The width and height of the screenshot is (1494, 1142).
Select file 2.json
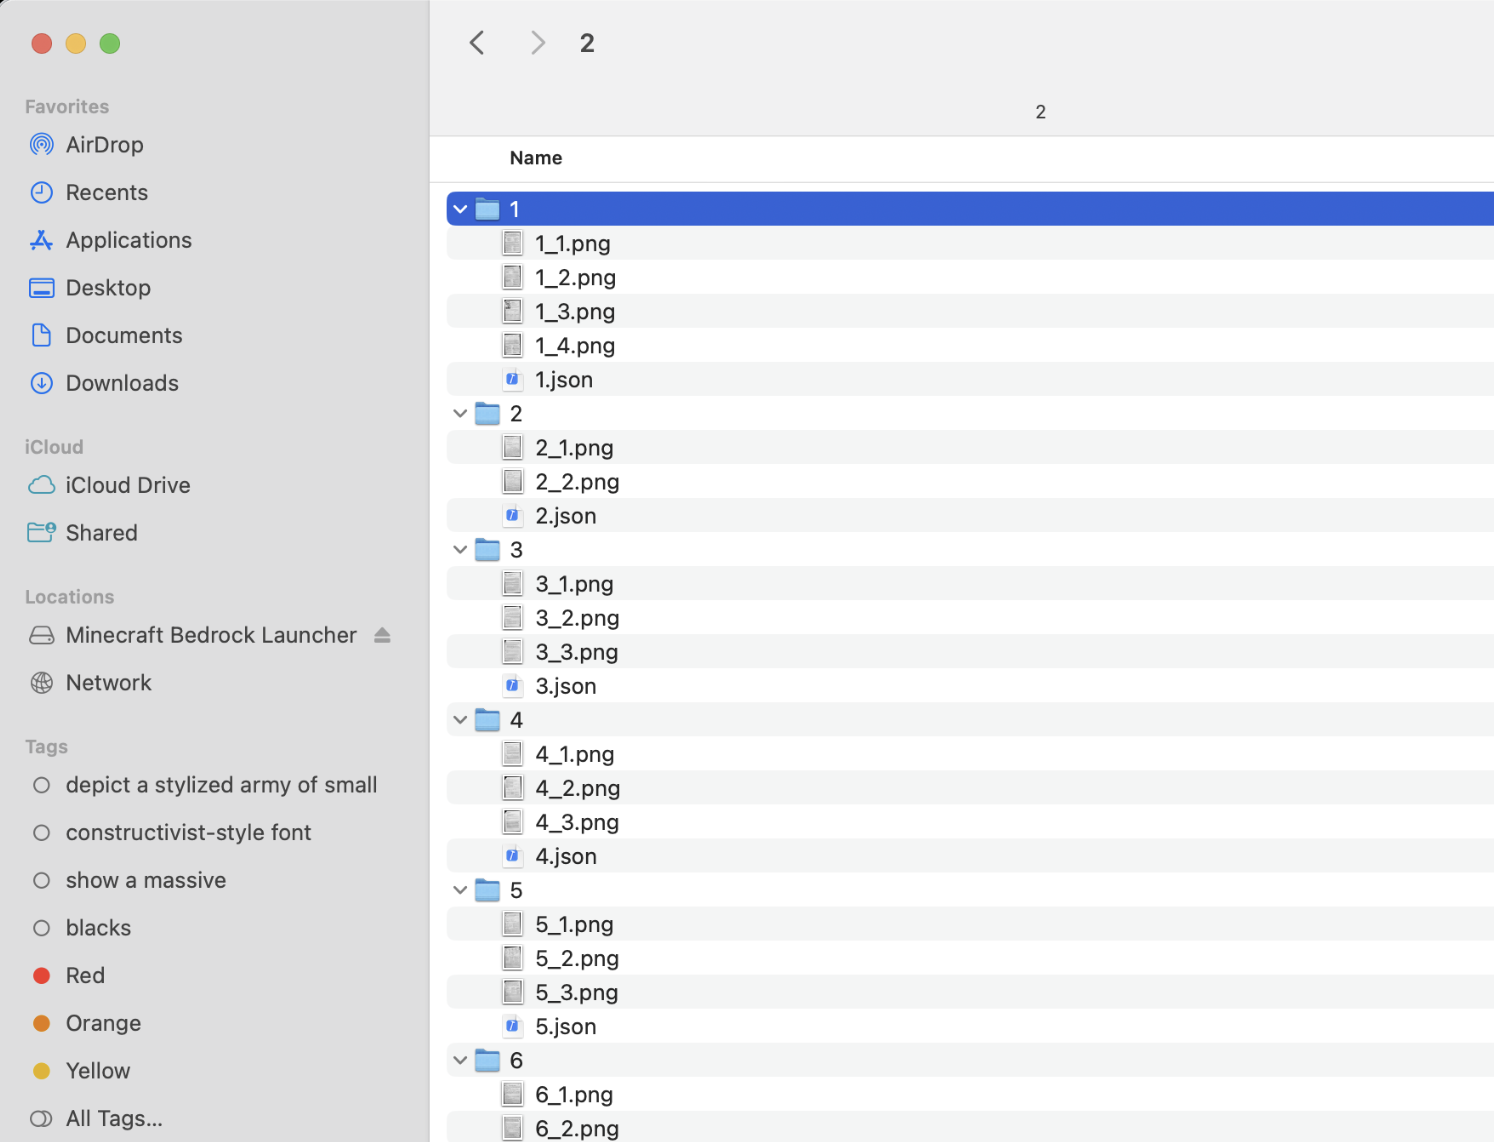(x=970, y=516)
